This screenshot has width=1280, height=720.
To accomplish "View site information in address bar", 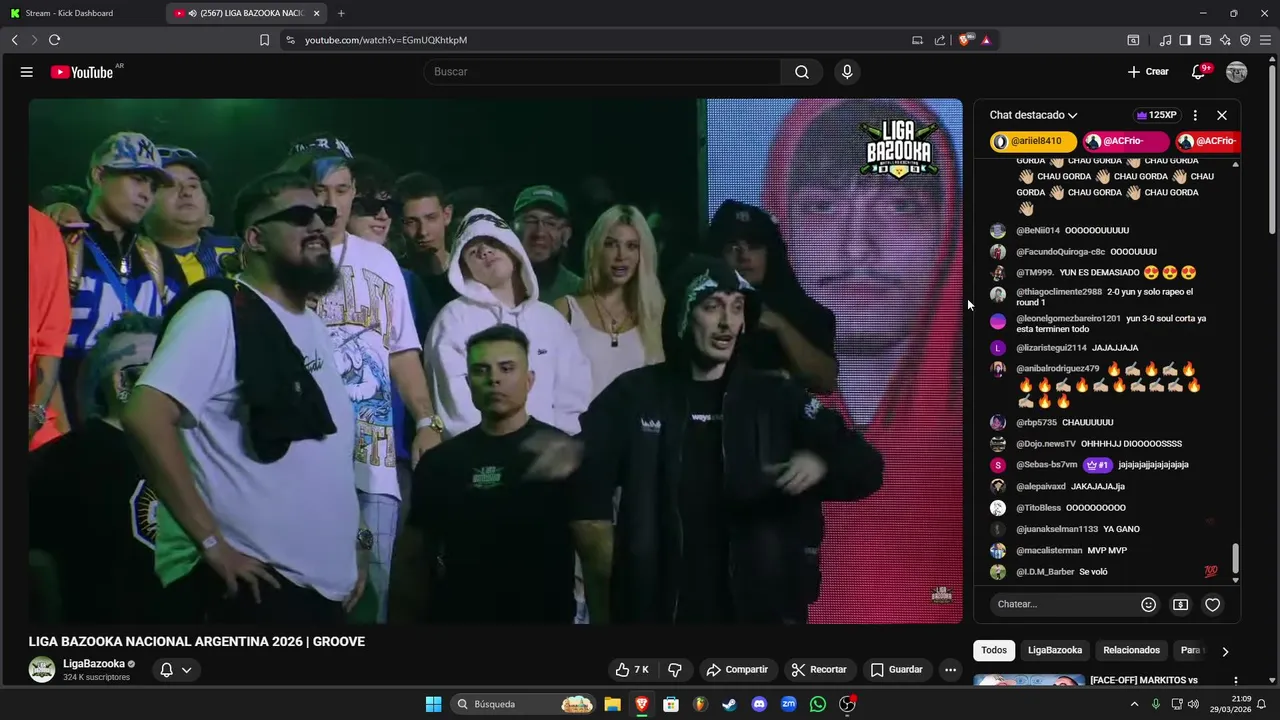I will click(x=290, y=40).
